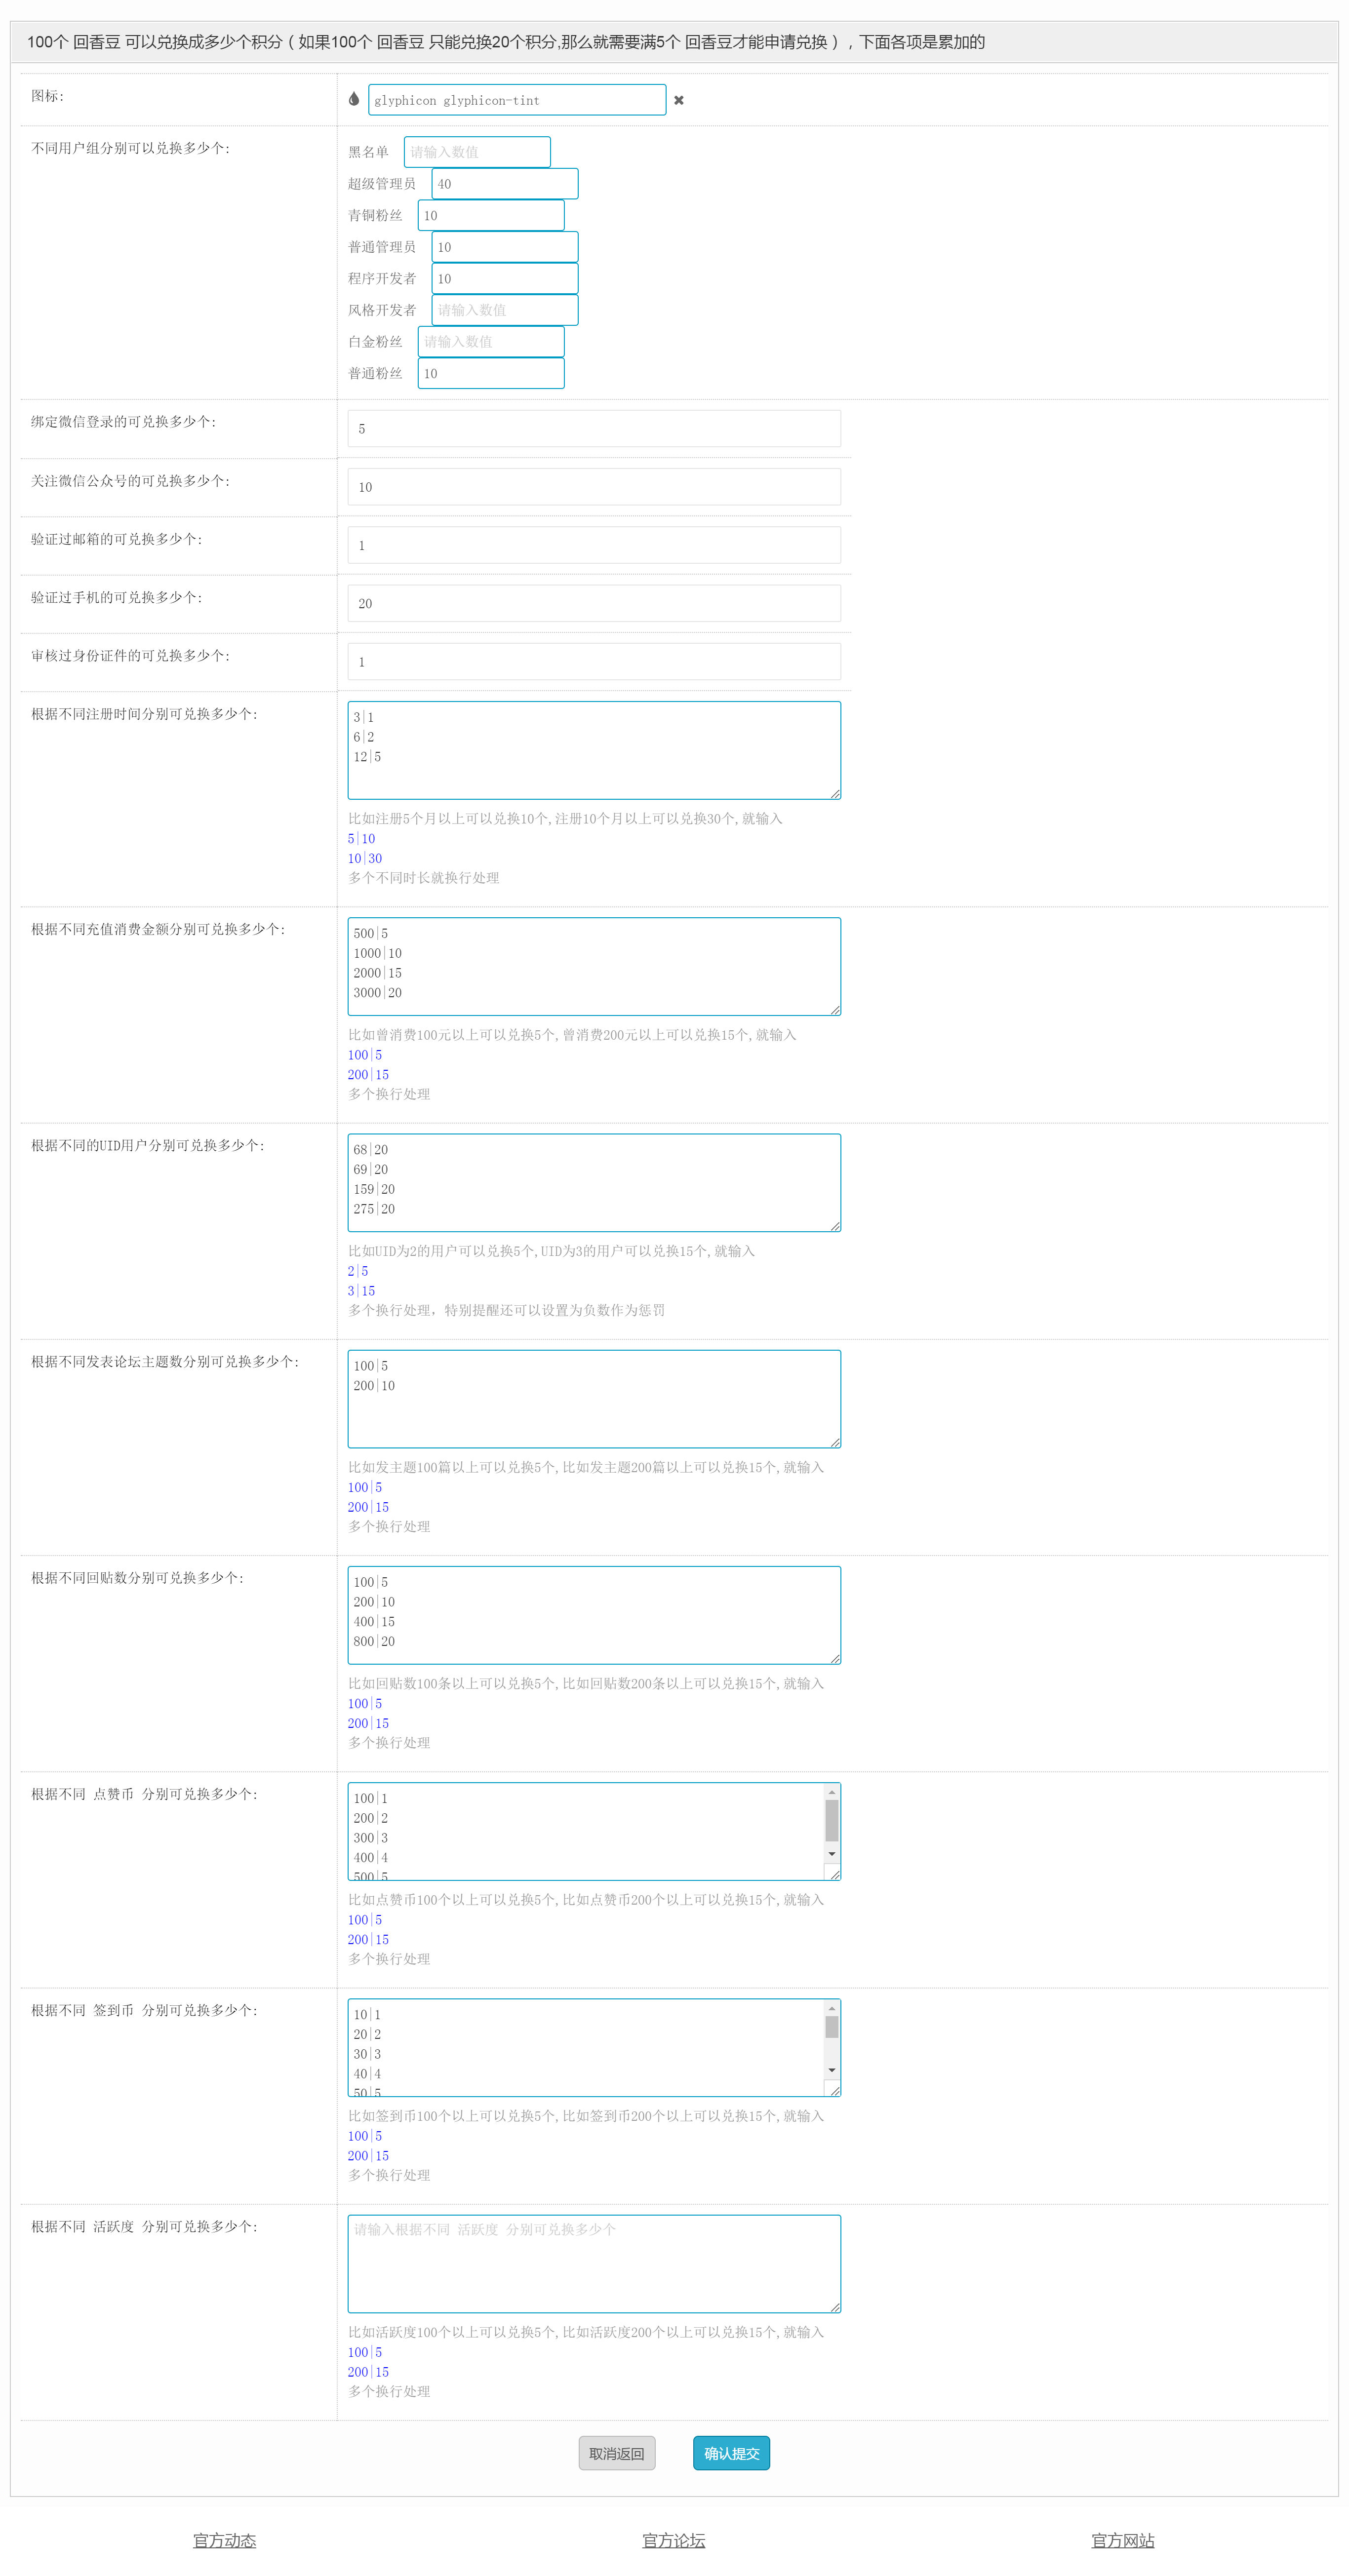This screenshot has width=1349, height=2576.
Task: Click the UID用户 rules textarea
Action: 594,1183
